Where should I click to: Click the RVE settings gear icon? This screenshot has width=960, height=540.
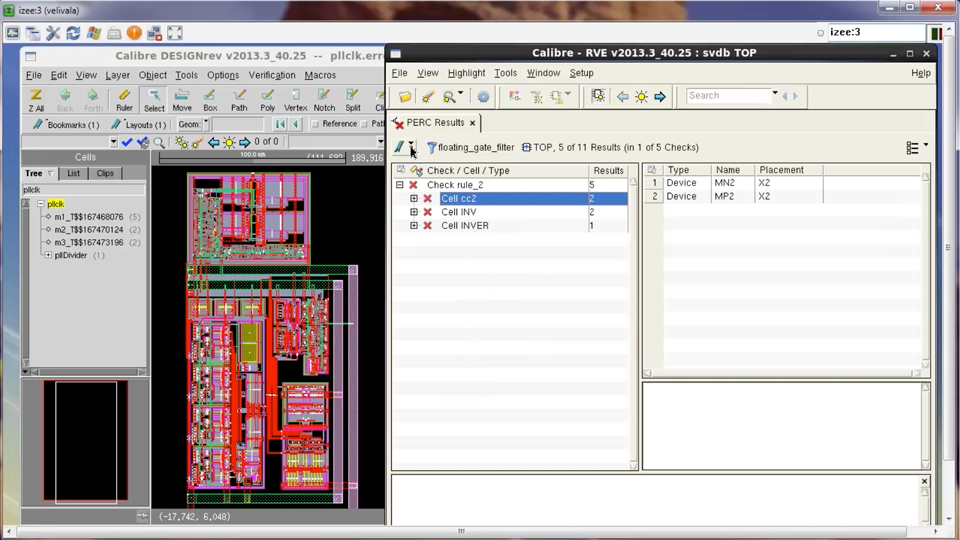[x=483, y=96]
